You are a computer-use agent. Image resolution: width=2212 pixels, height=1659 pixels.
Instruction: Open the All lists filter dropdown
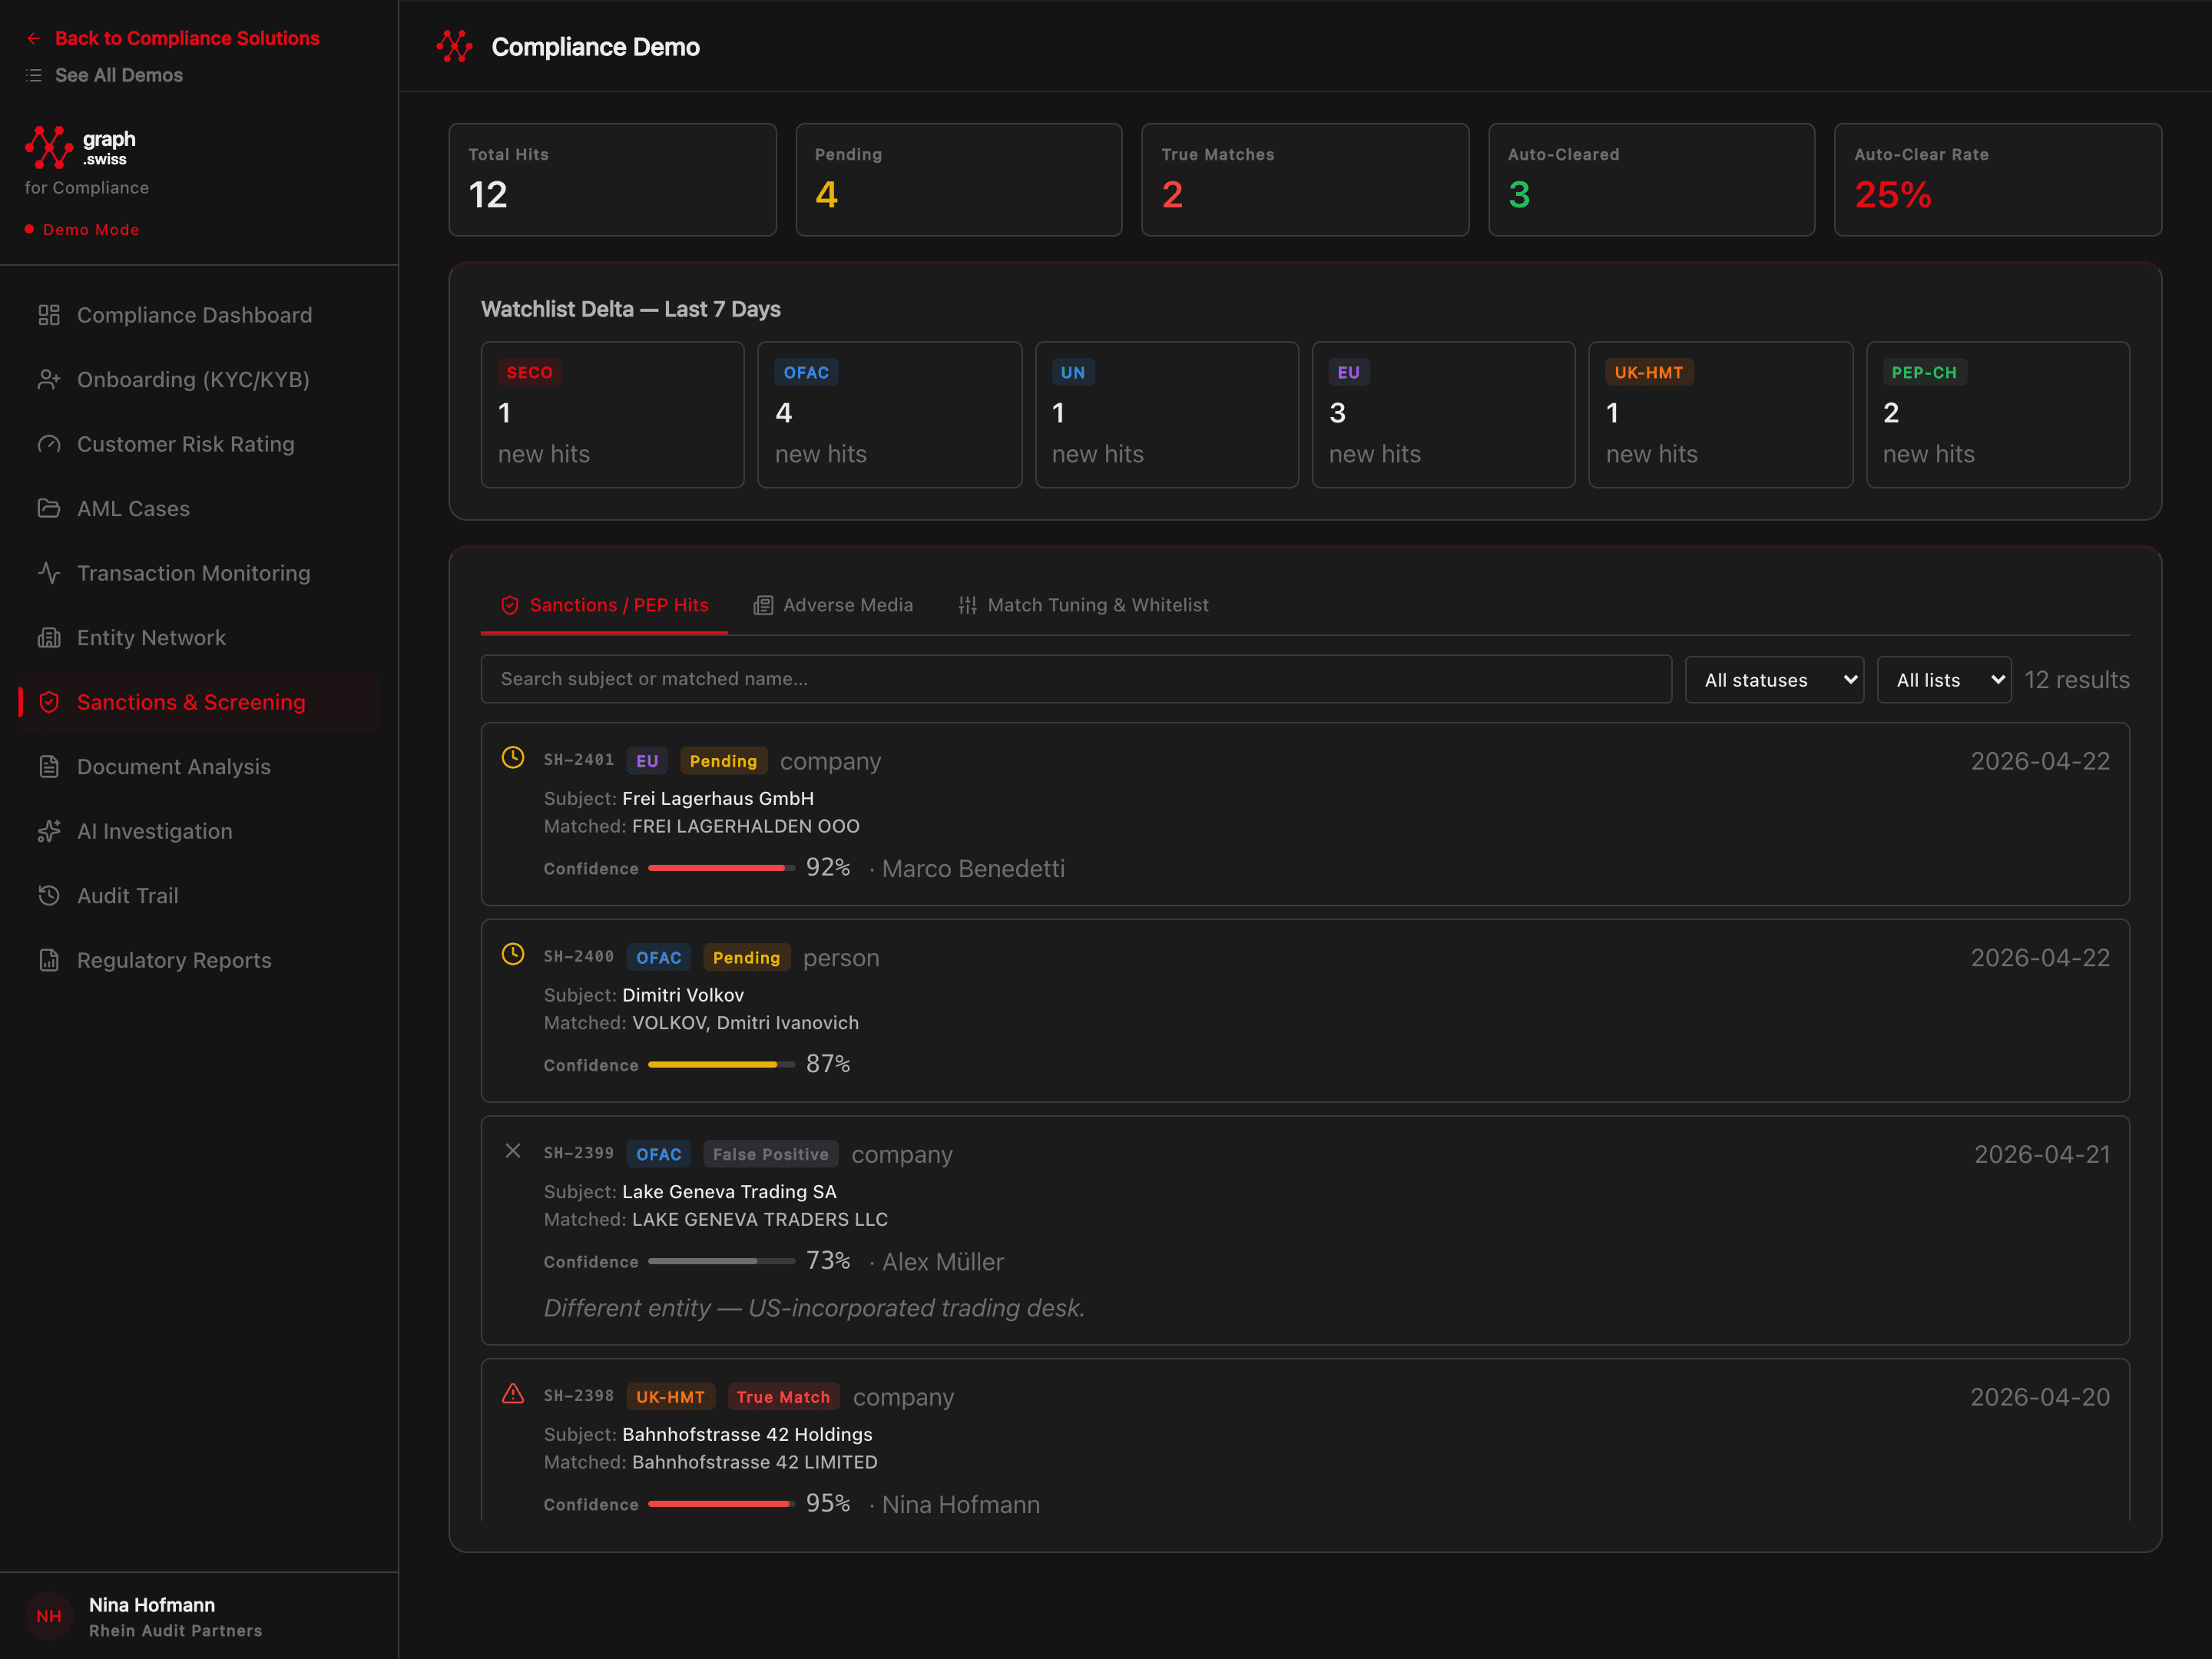pyautogui.click(x=1944, y=680)
